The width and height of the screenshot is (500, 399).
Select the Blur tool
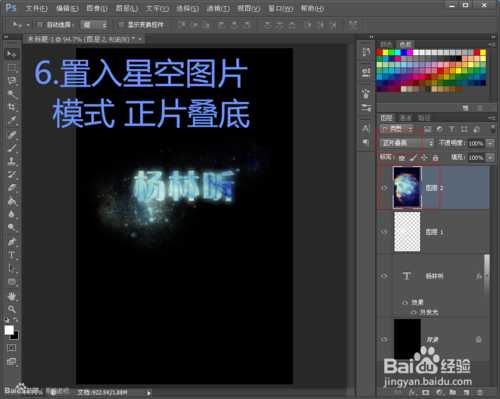tap(12, 214)
